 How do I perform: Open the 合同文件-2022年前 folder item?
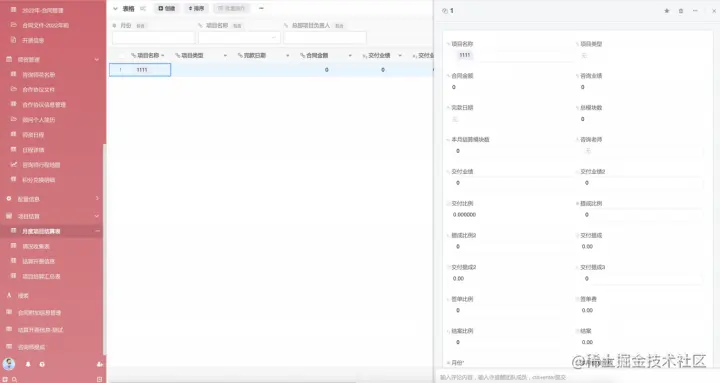click(45, 25)
